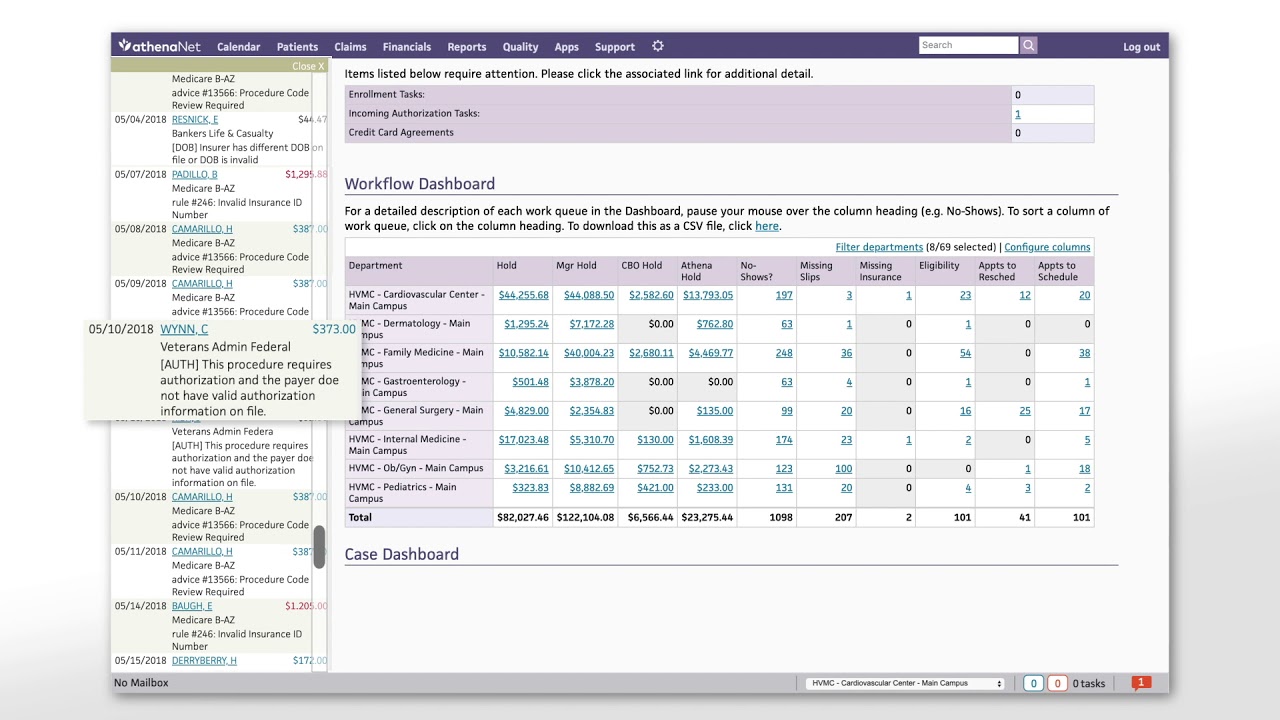Open Cardiovascular Center Athena Hold $13,793.05

(x=708, y=295)
